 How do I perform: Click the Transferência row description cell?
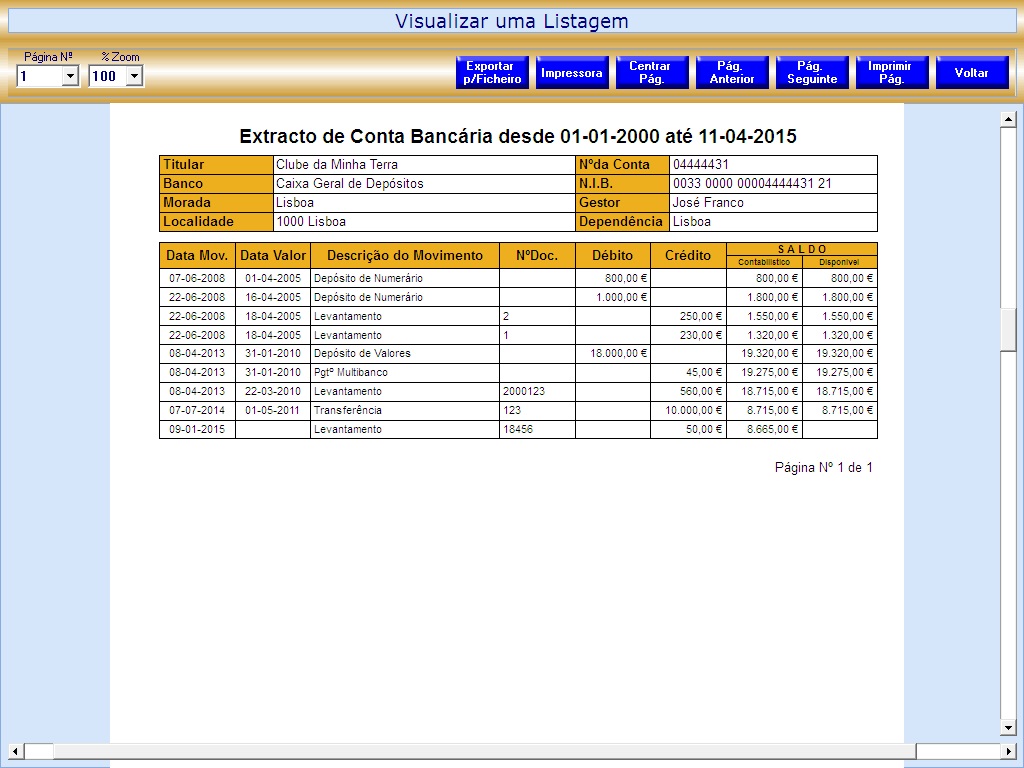pos(404,411)
